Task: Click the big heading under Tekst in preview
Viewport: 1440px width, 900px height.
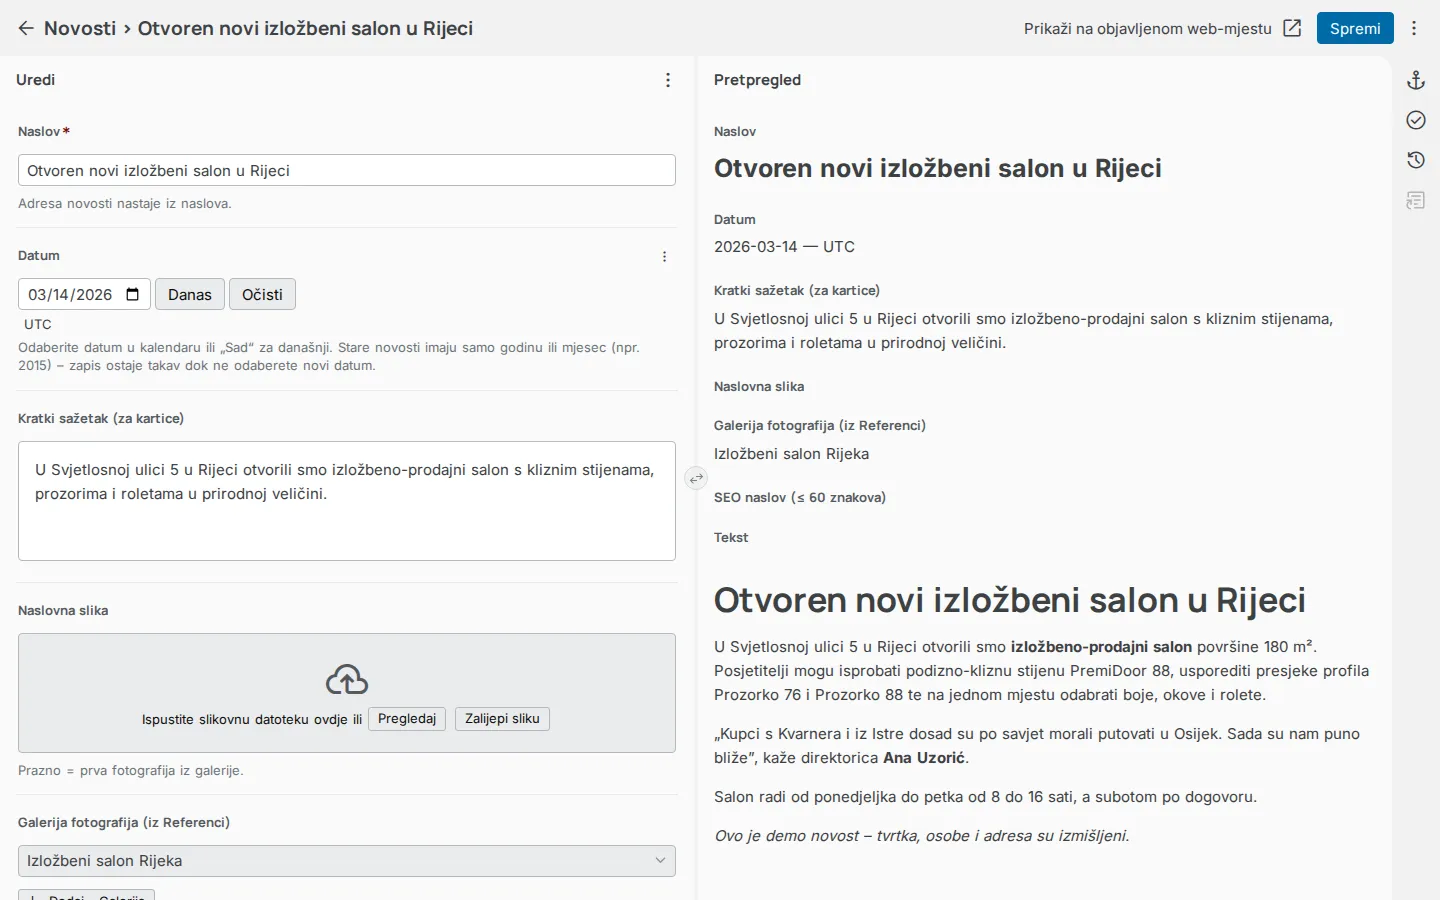Action: (1010, 600)
